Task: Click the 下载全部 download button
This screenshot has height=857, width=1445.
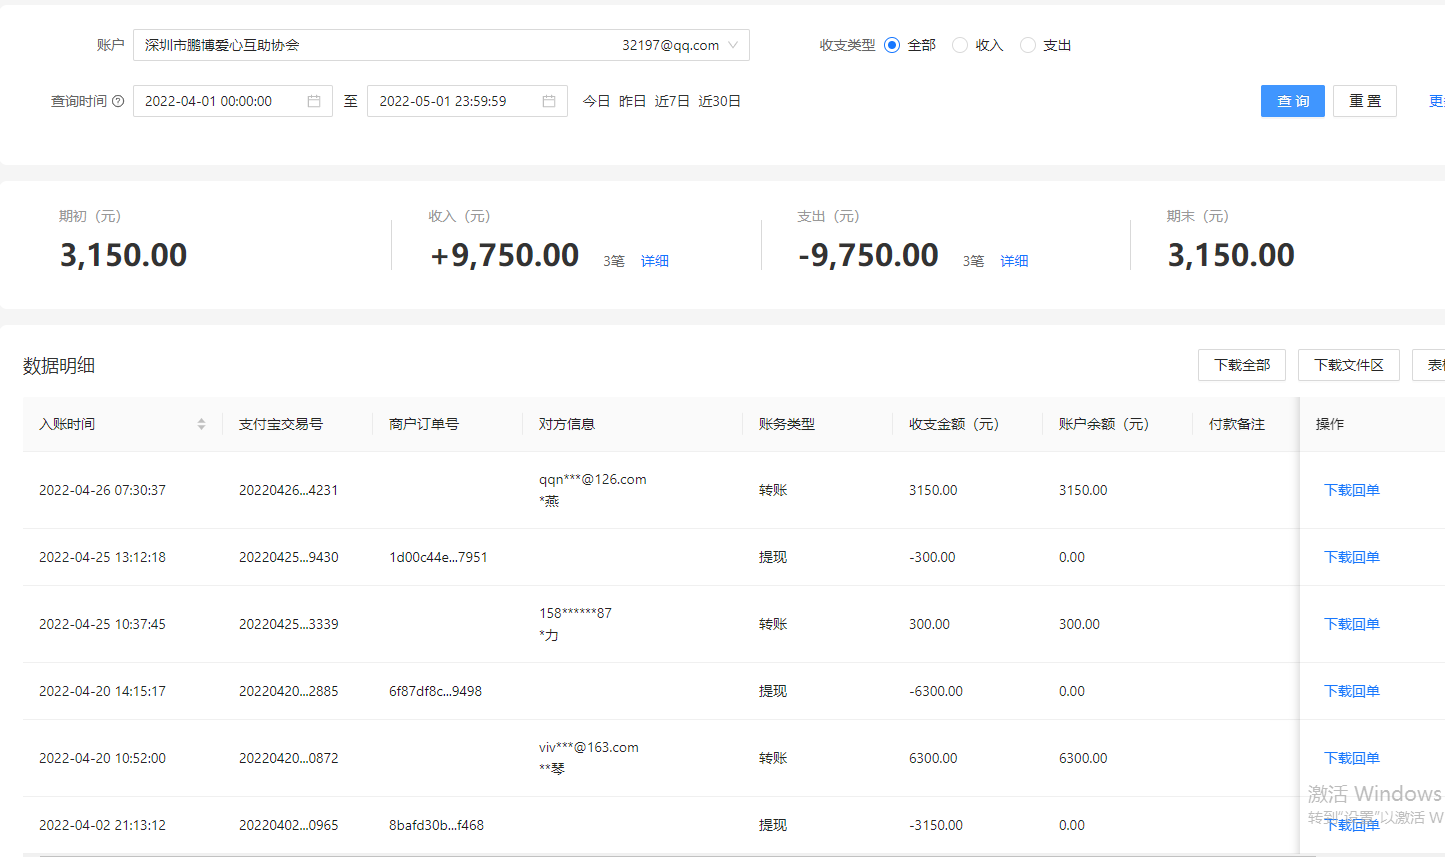Action: point(1241,365)
